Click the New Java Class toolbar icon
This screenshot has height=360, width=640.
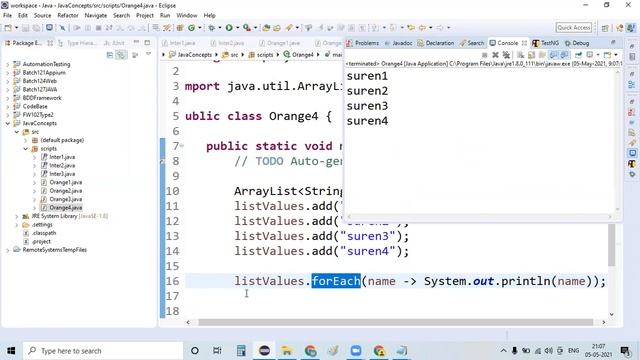pyautogui.click(x=191, y=28)
